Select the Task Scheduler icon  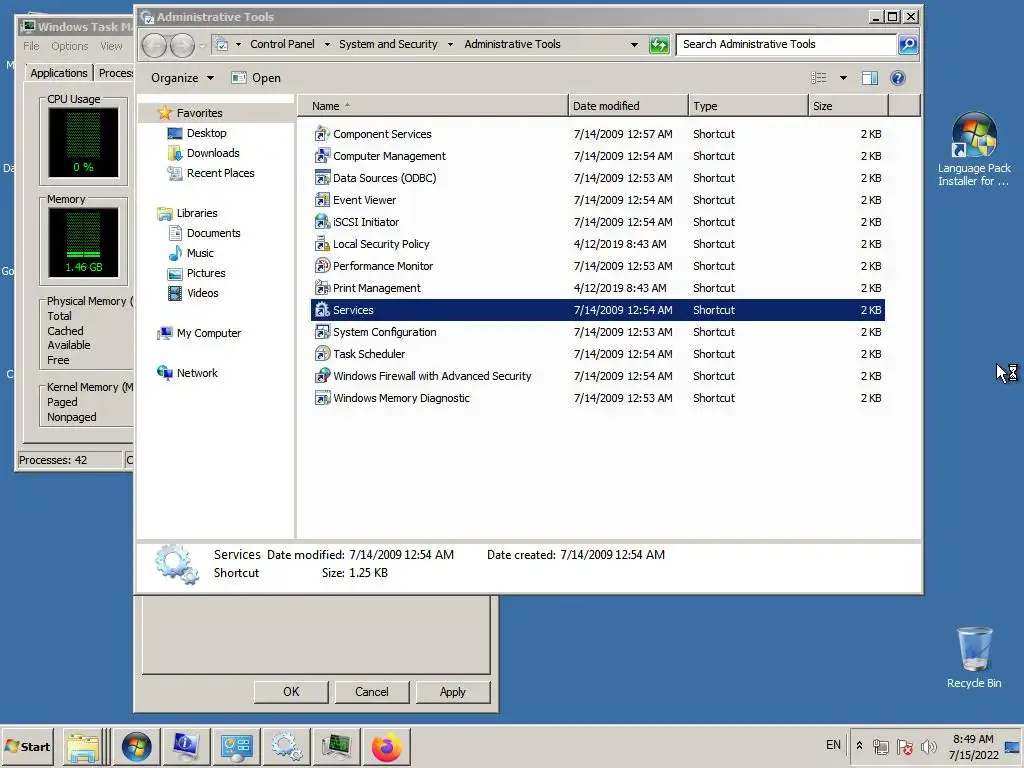point(322,354)
